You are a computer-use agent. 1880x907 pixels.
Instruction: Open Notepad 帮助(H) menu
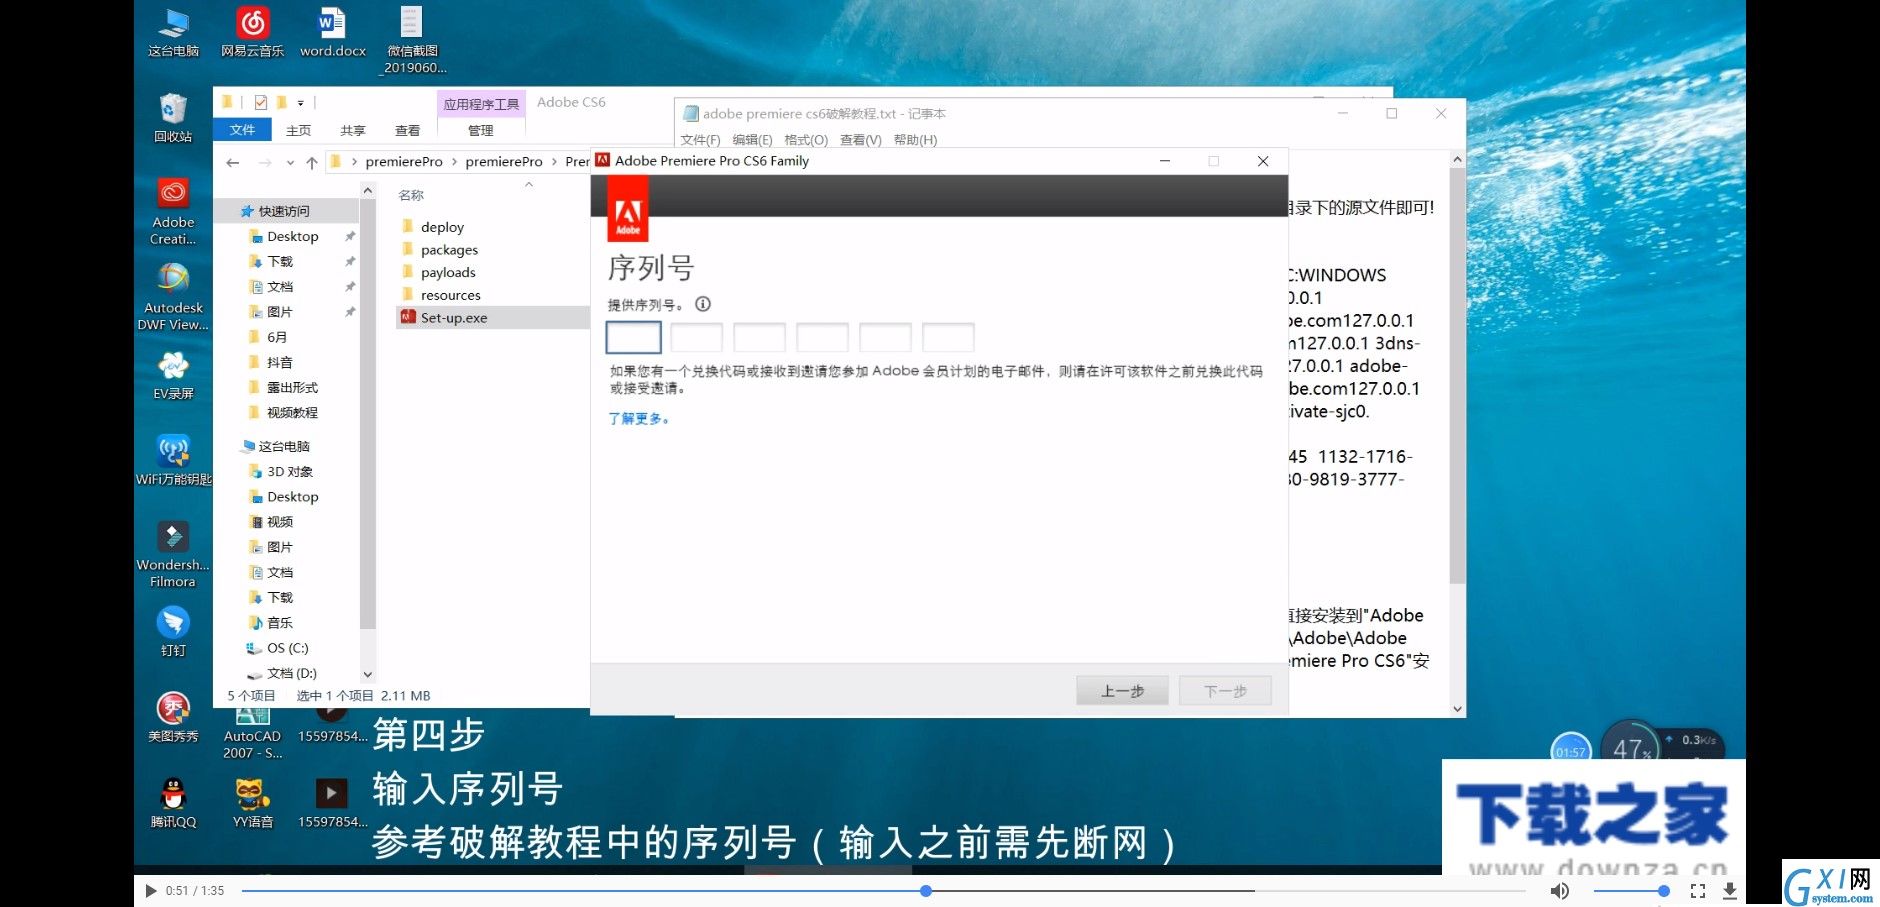915,140
